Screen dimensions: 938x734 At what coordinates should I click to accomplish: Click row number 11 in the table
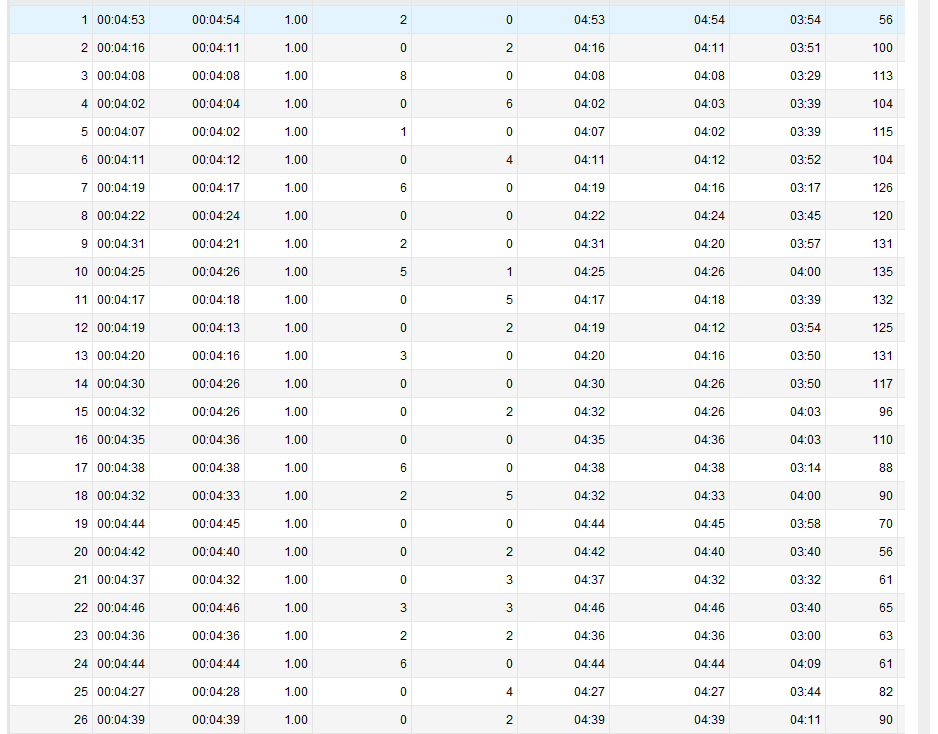(x=81, y=300)
